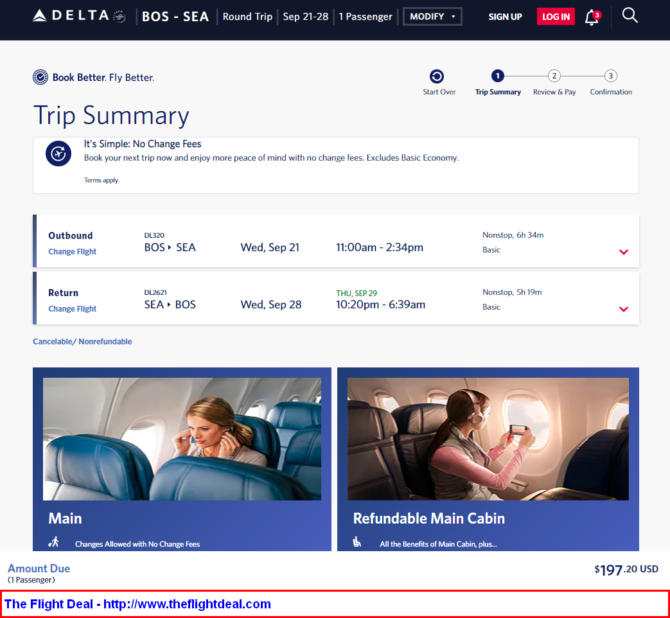The image size is (670, 618).
Task: Expand the Return flight details chevron
Action: (x=623, y=309)
